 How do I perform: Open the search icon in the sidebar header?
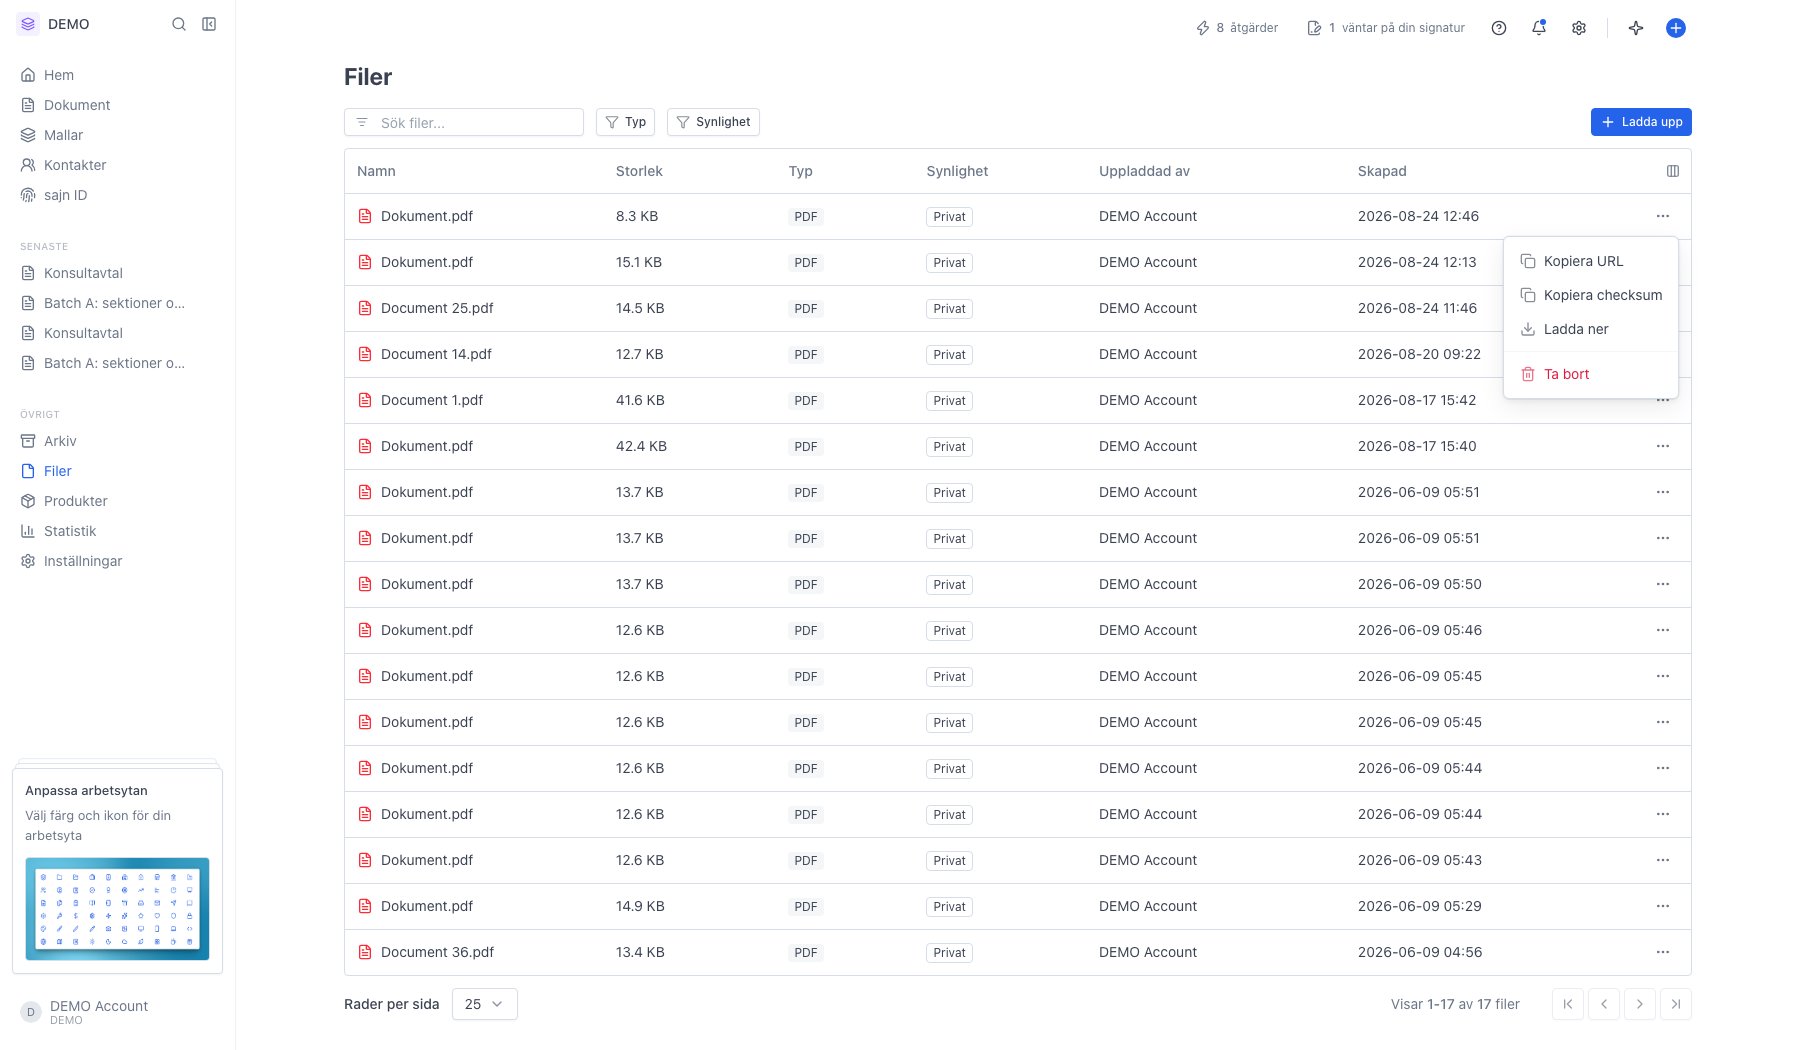[x=179, y=24]
